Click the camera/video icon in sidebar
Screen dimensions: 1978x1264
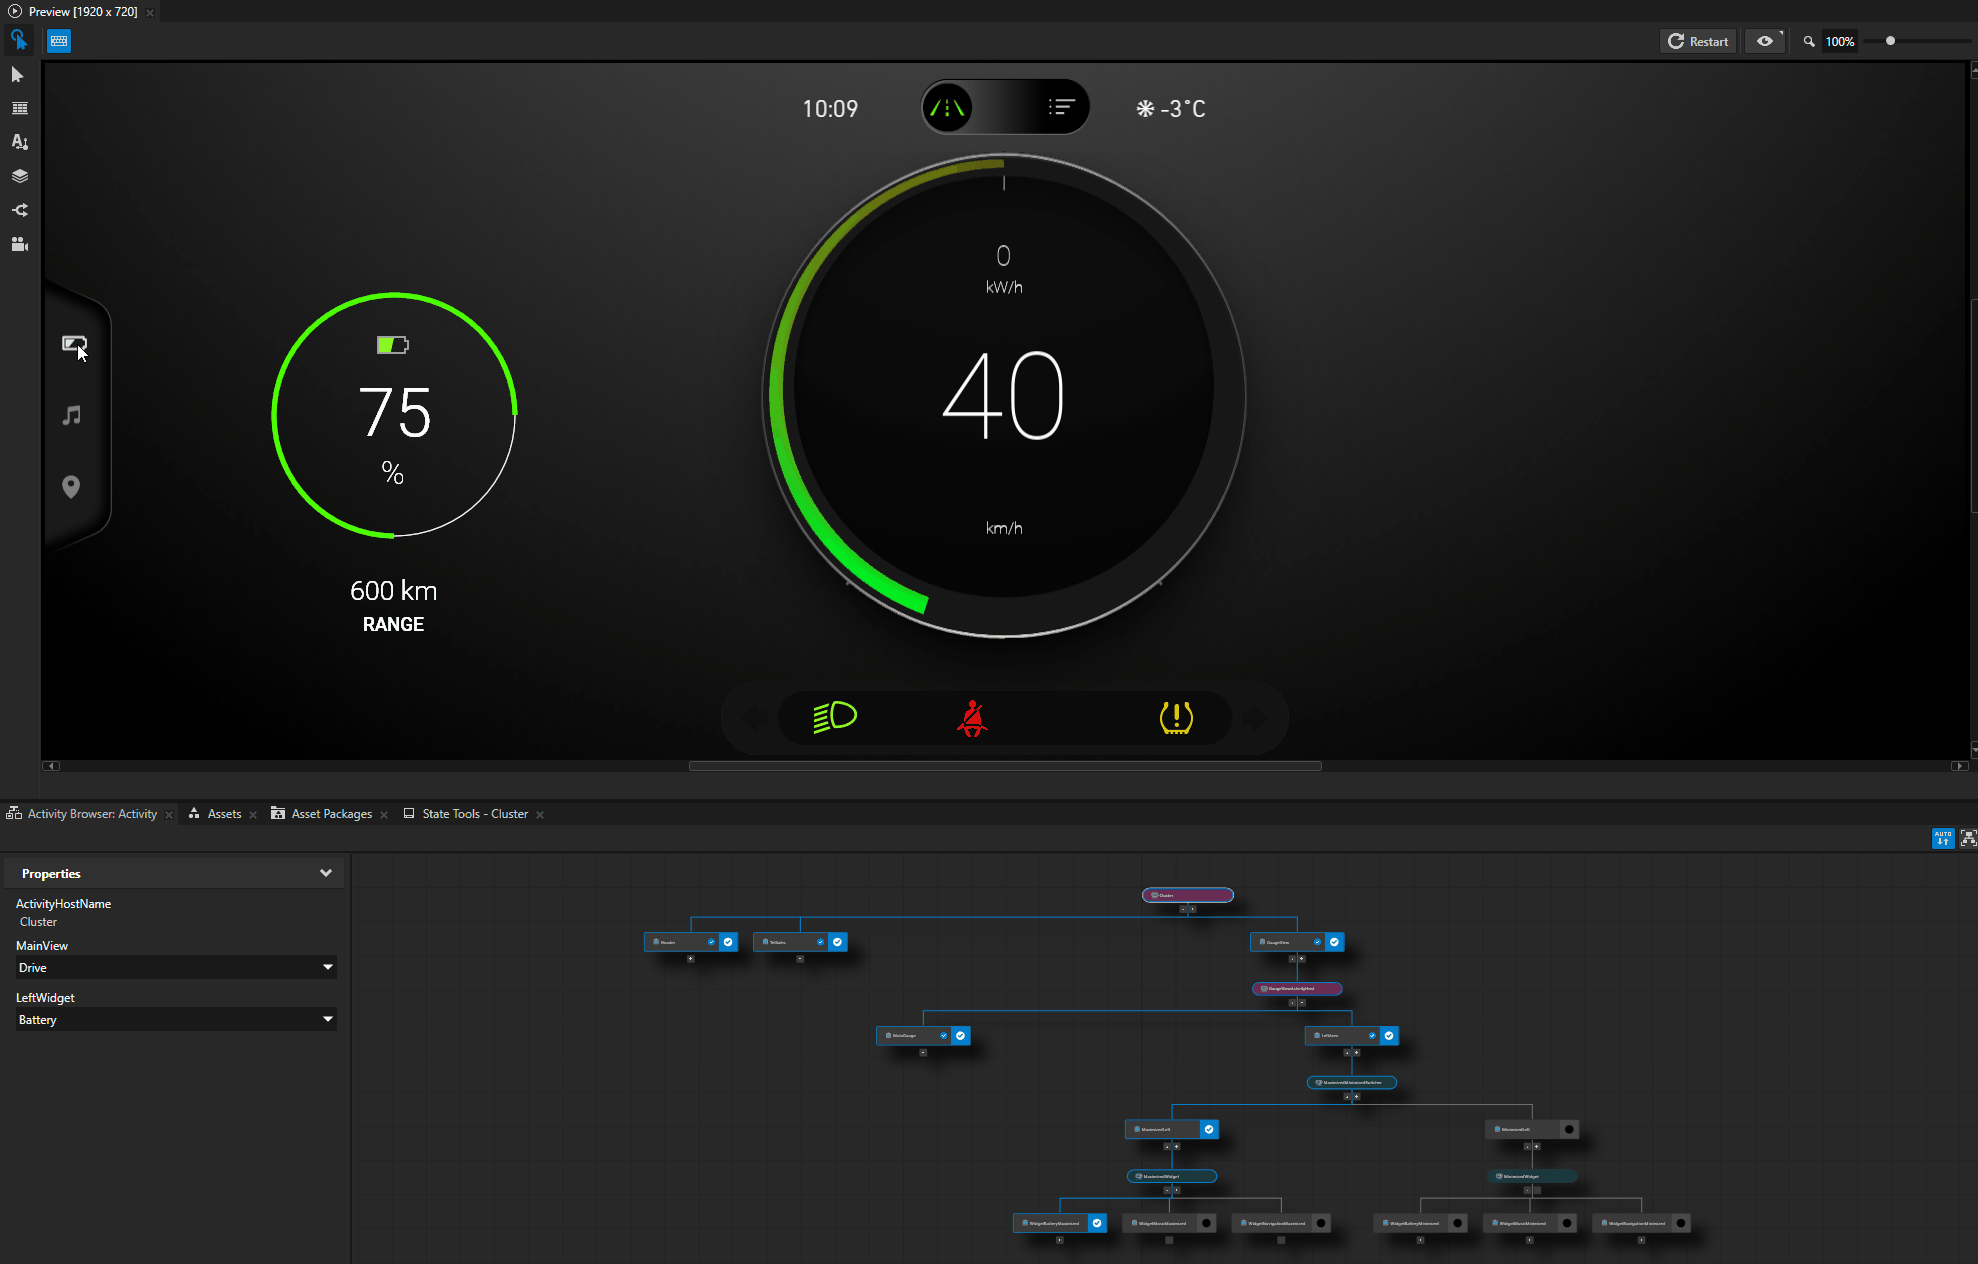tap(20, 244)
